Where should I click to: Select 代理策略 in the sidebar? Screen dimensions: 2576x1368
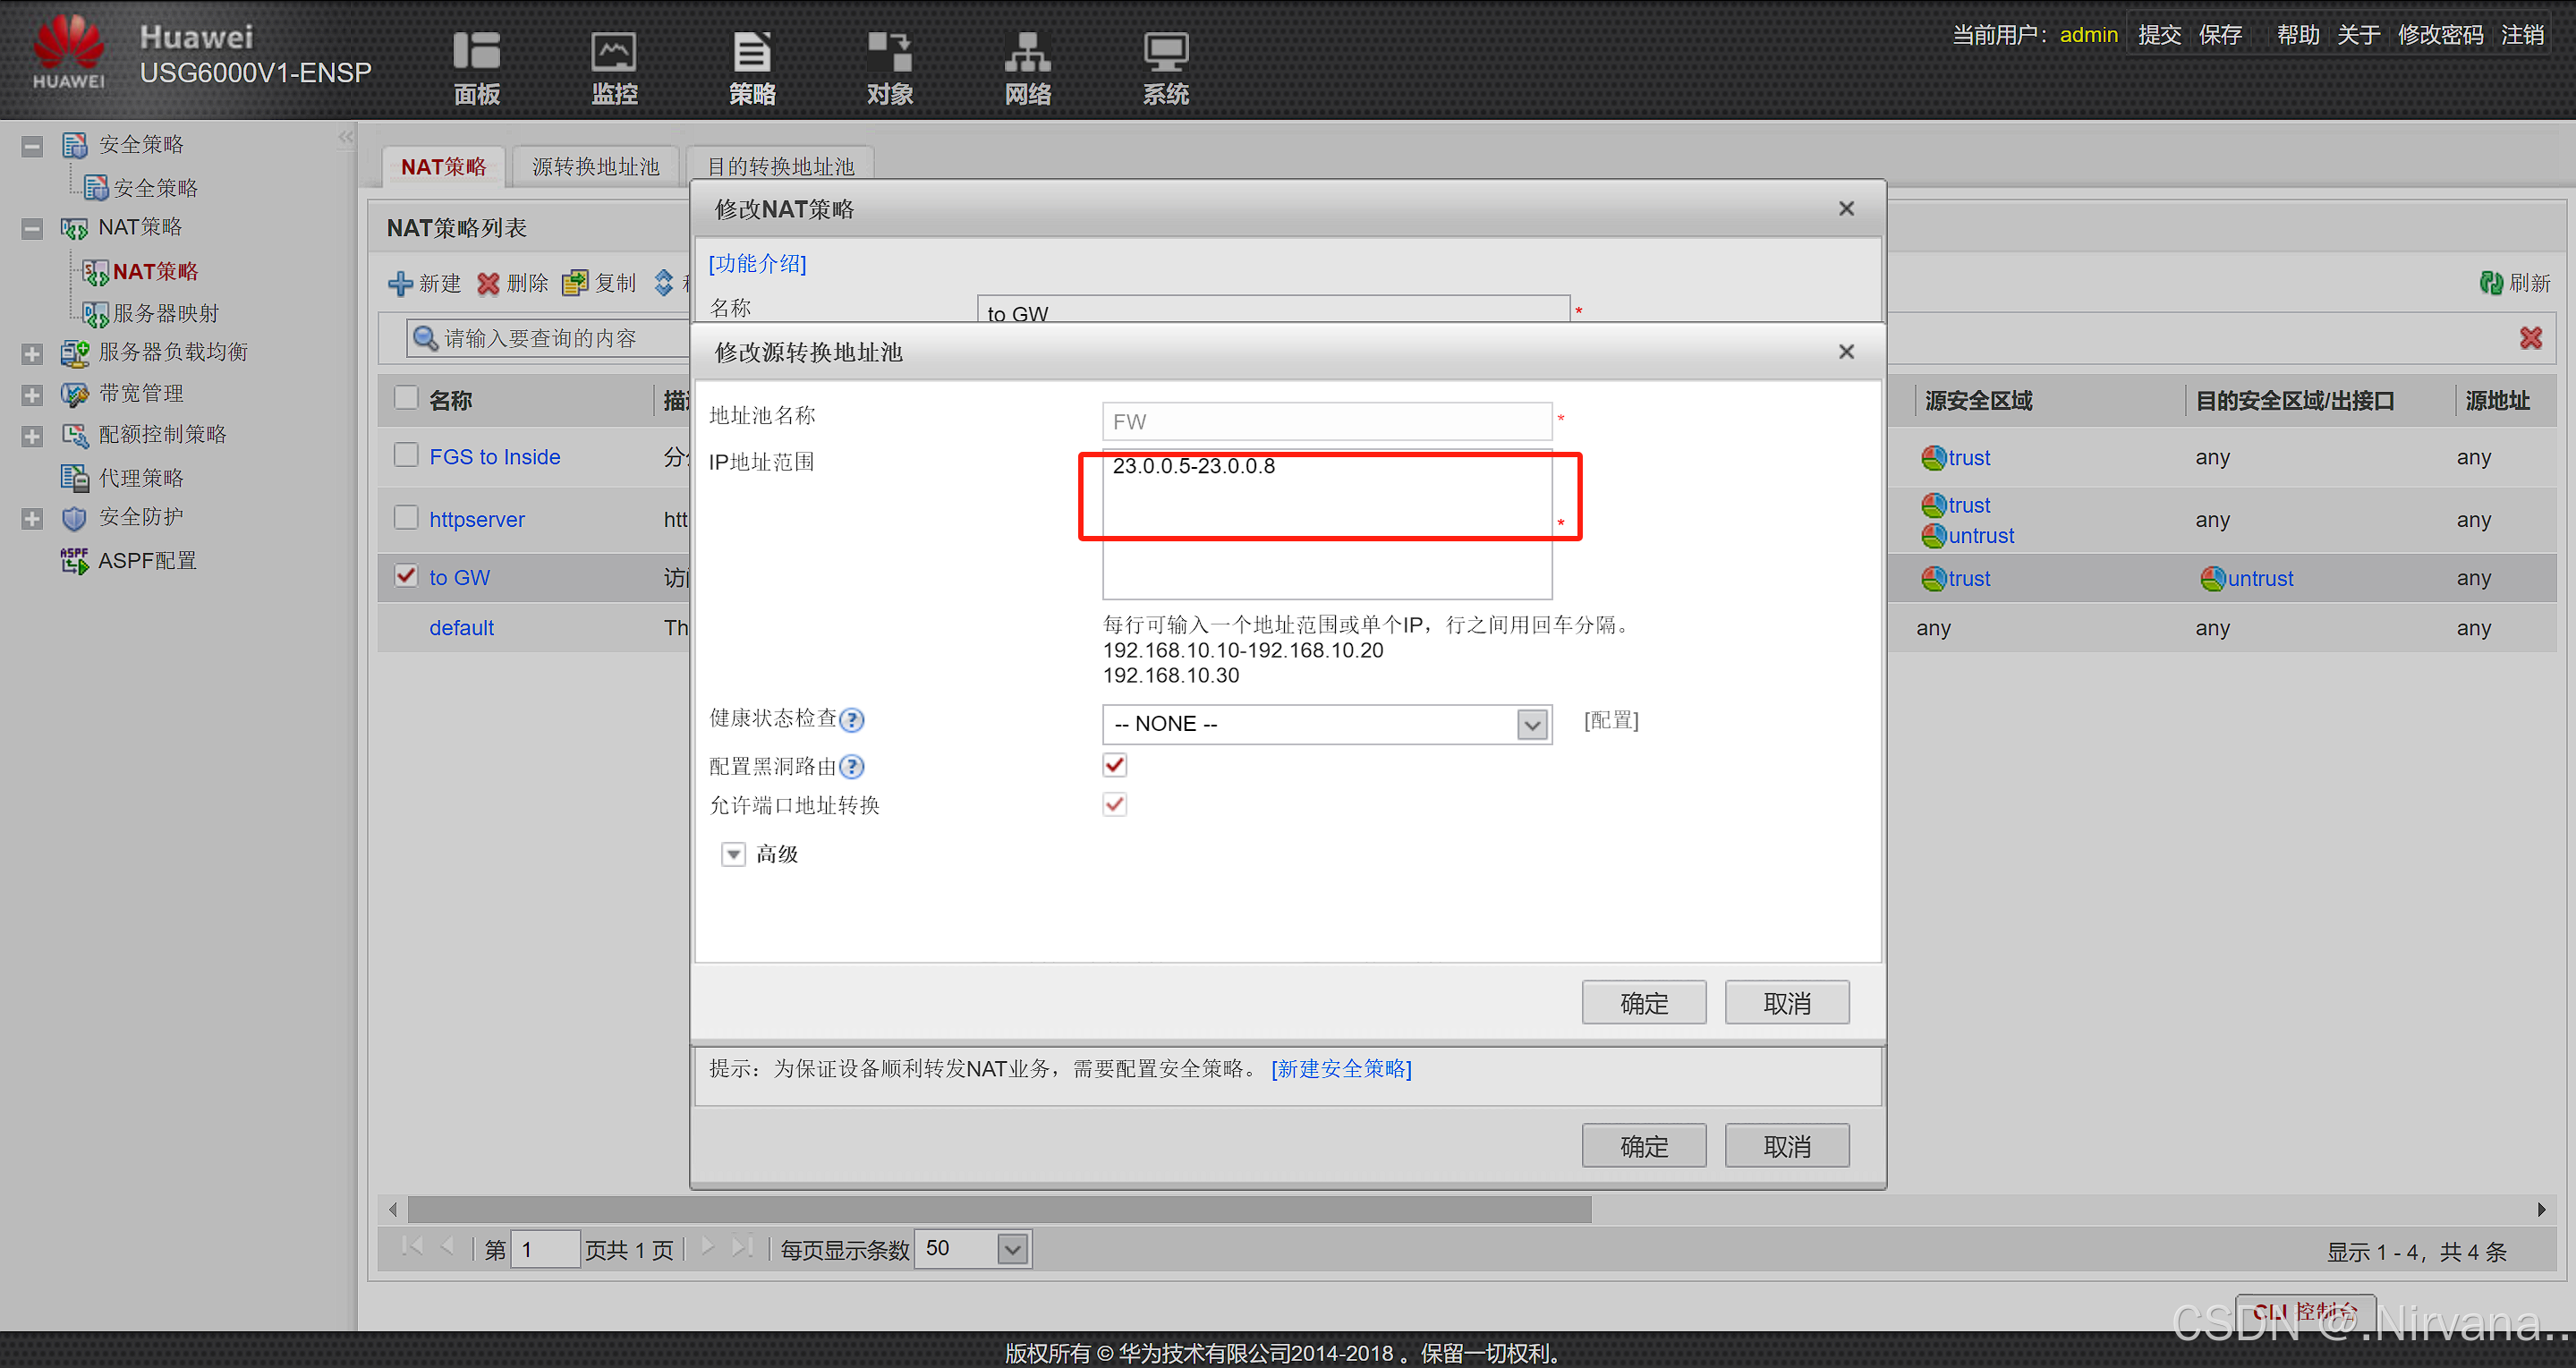click(x=141, y=478)
